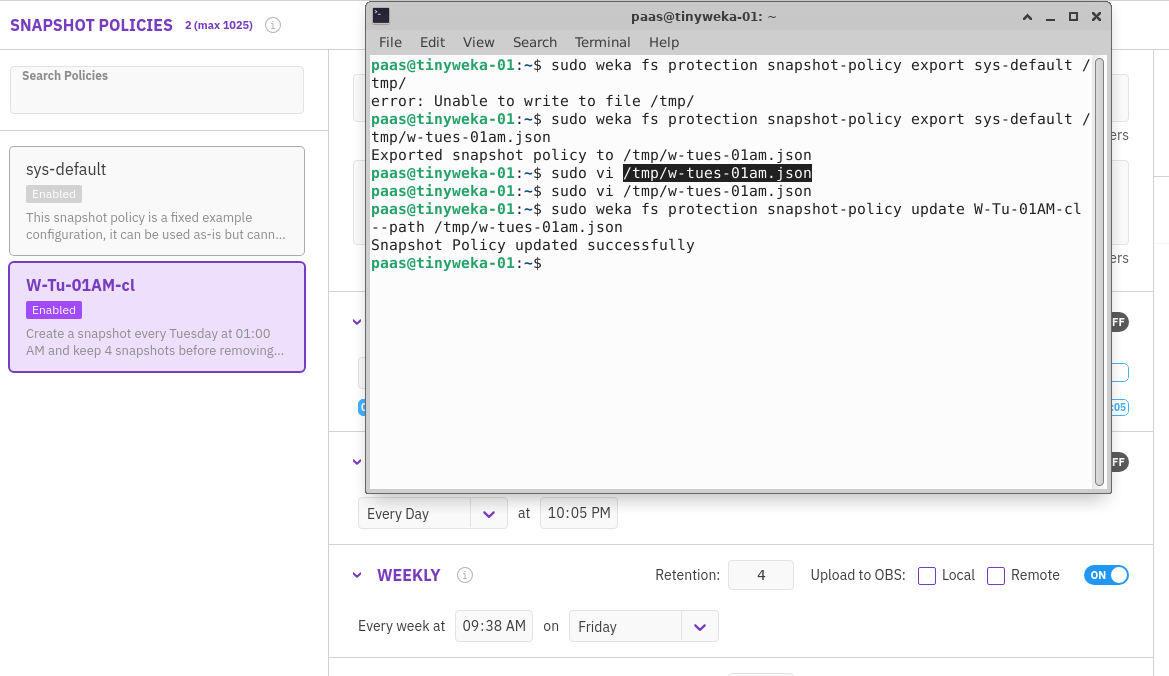The height and width of the screenshot is (676, 1169).
Task: Click the terminal roll-up arrow button
Action: click(x=1027, y=16)
